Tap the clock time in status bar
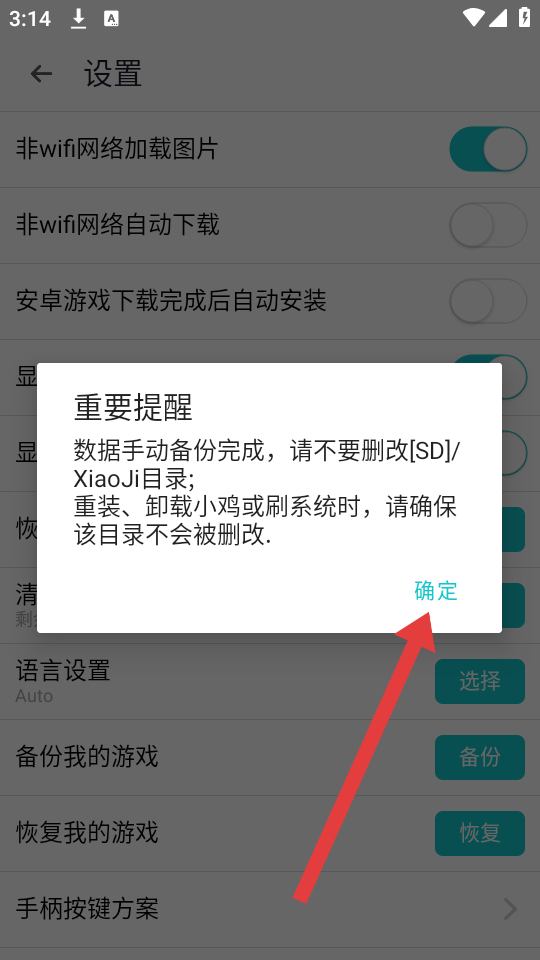 (x=30, y=19)
